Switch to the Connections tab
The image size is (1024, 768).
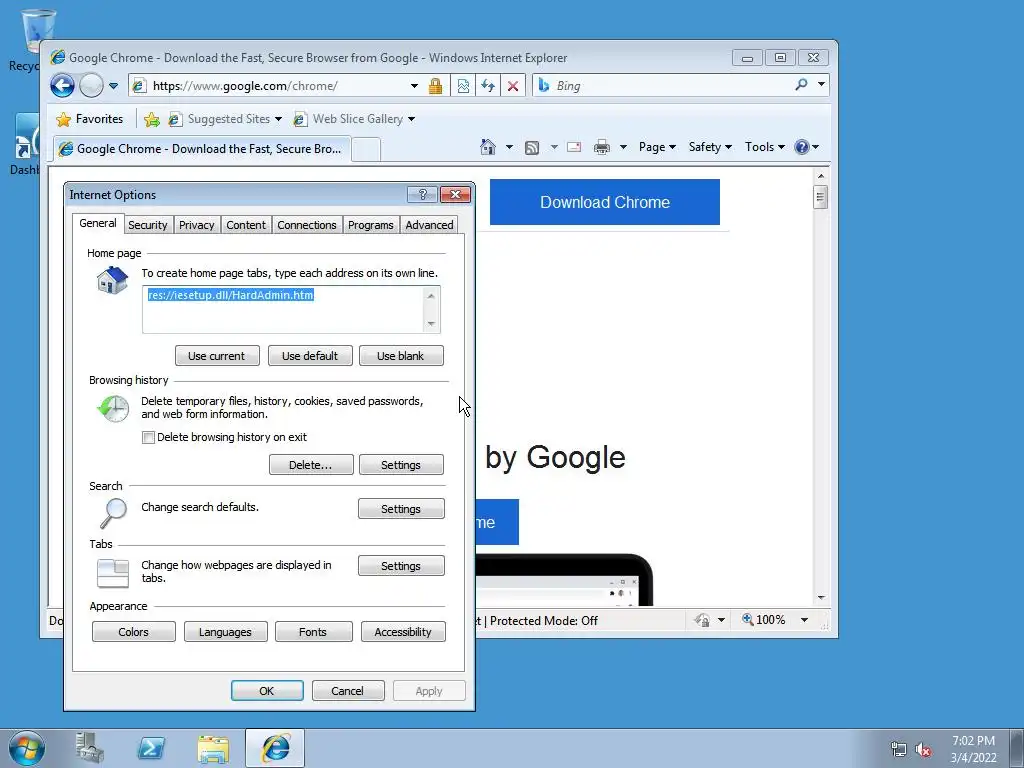tap(306, 225)
